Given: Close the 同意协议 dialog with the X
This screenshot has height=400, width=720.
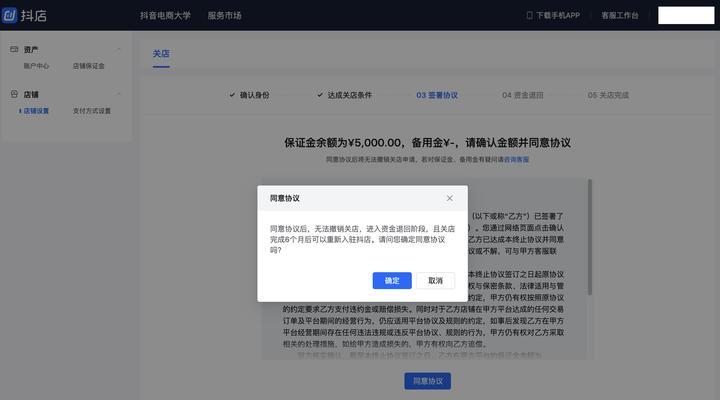Looking at the screenshot, I should pyautogui.click(x=449, y=198).
